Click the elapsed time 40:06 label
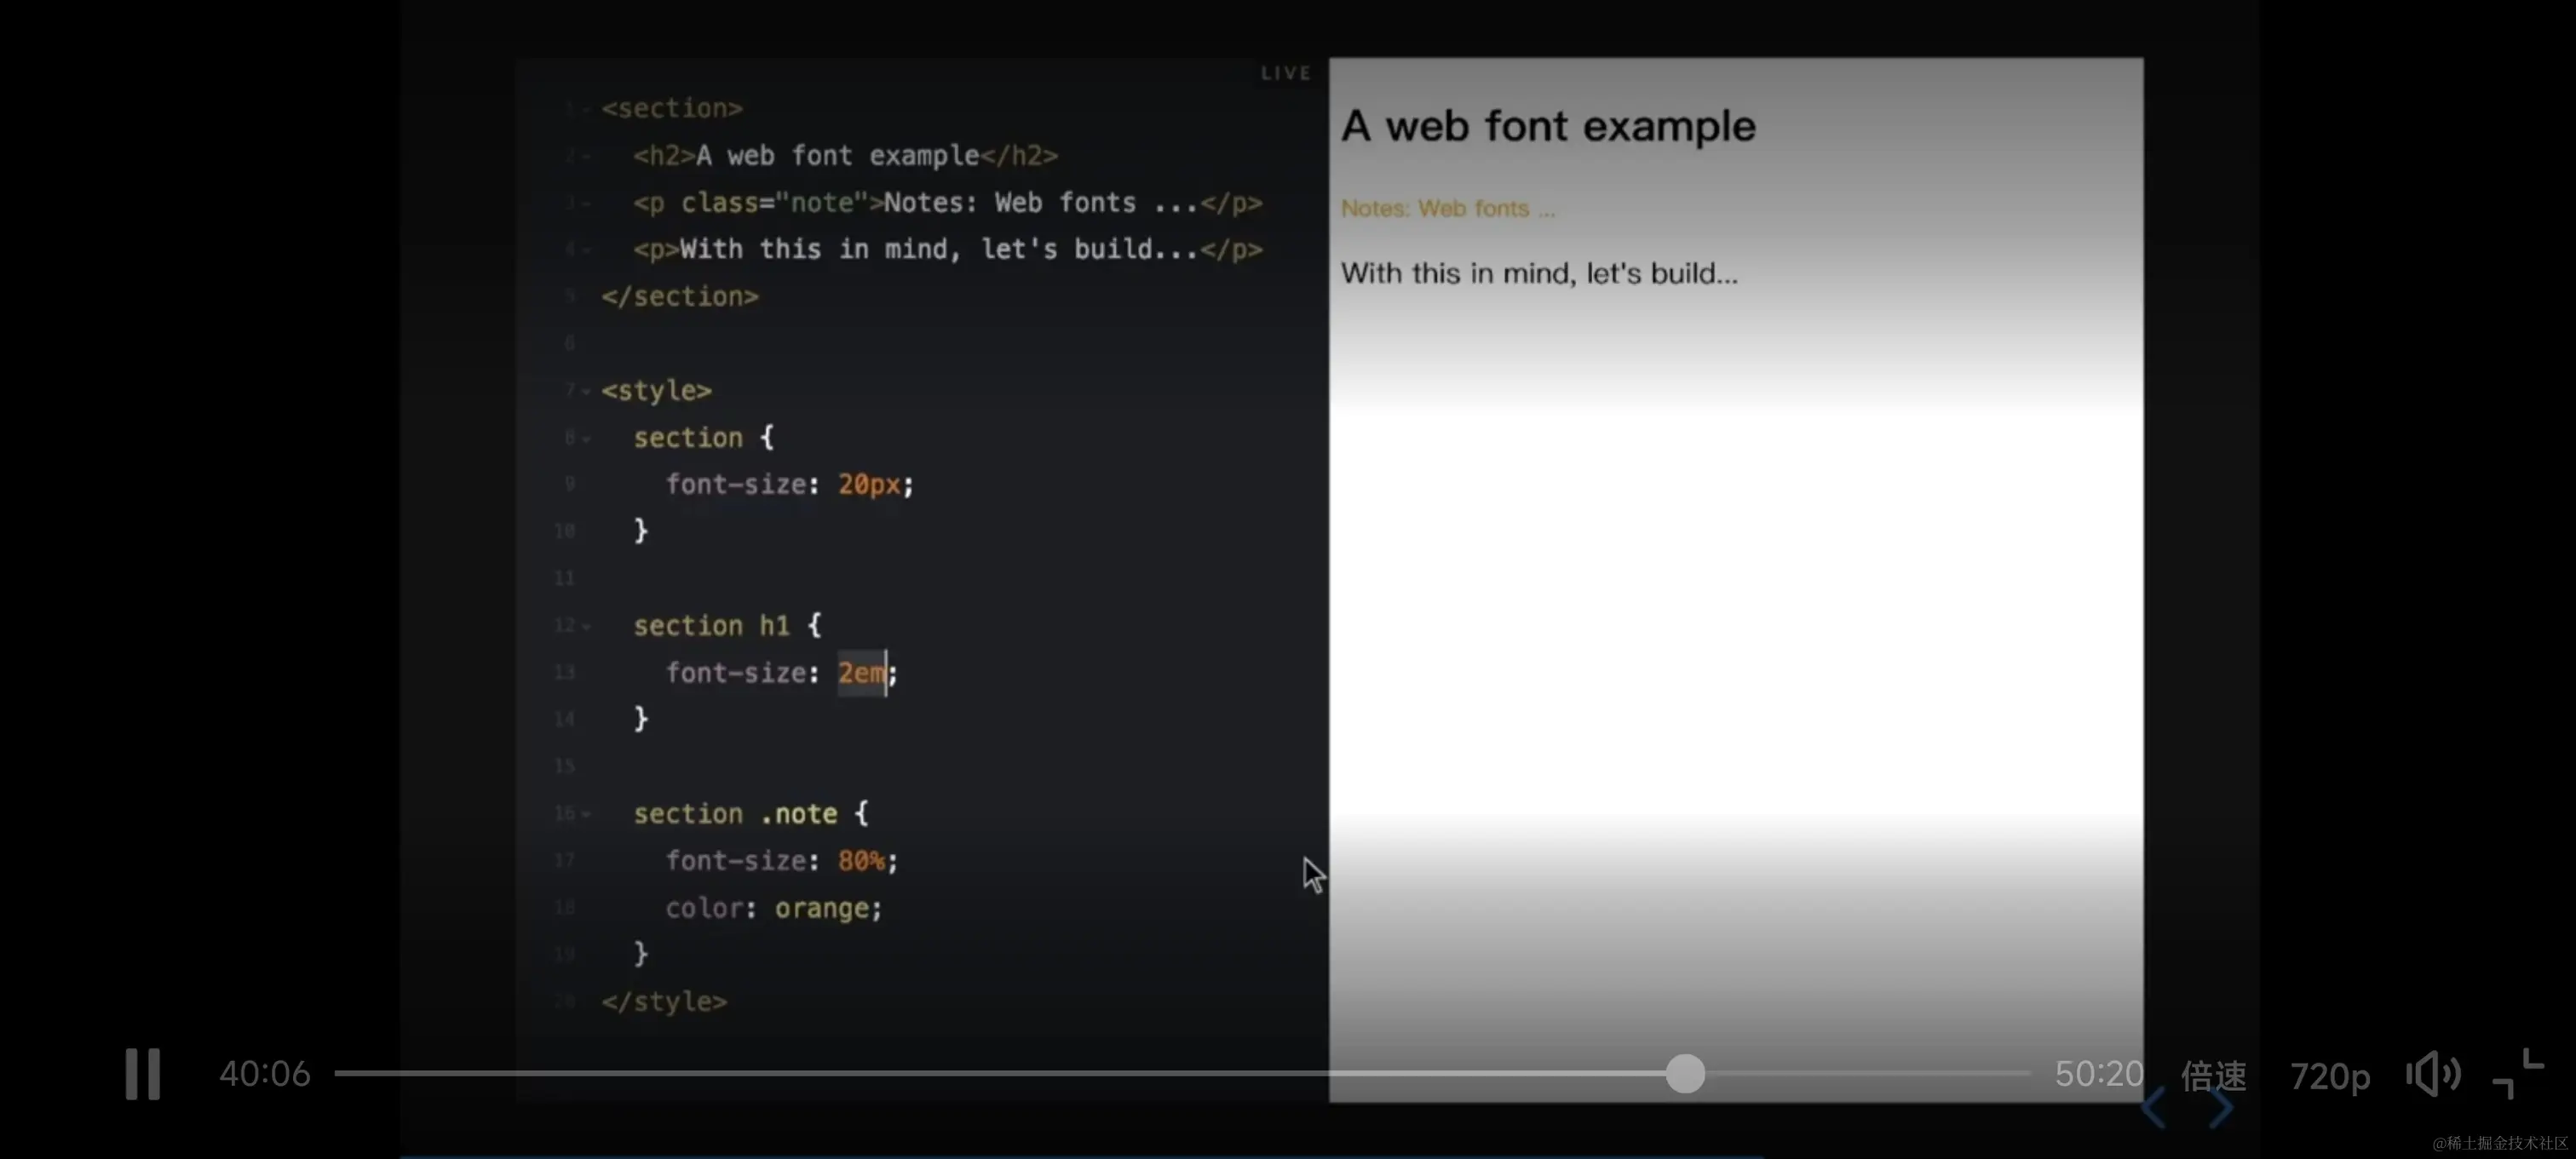The image size is (2576, 1159). point(263,1074)
